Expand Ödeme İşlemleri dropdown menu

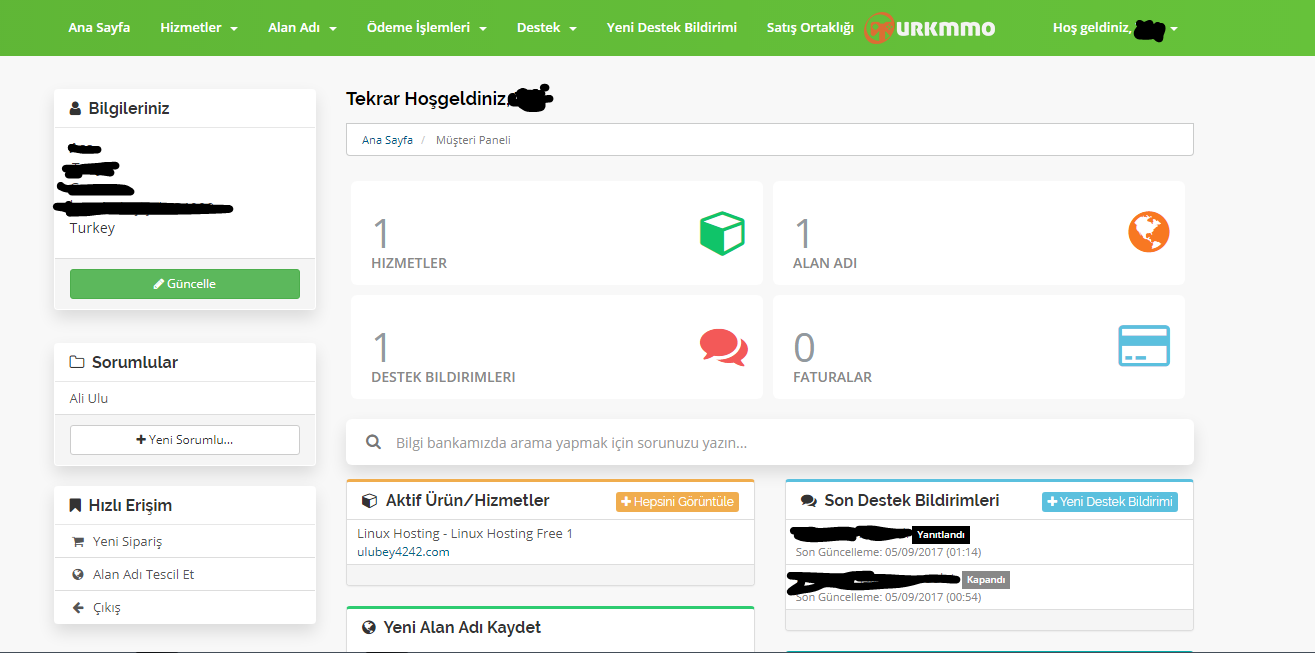(x=426, y=28)
